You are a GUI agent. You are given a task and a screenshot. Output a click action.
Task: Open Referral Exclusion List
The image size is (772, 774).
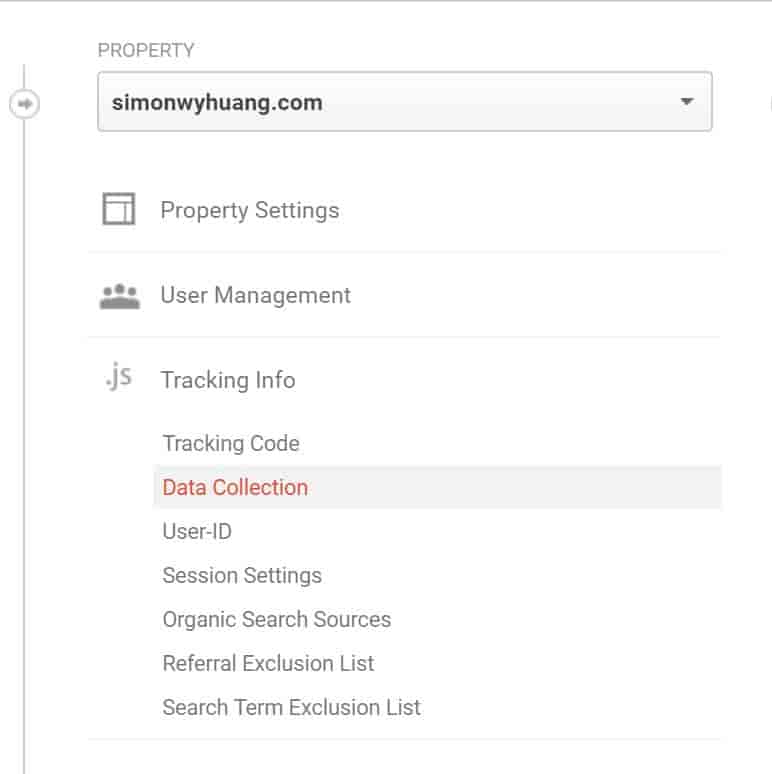click(x=268, y=663)
